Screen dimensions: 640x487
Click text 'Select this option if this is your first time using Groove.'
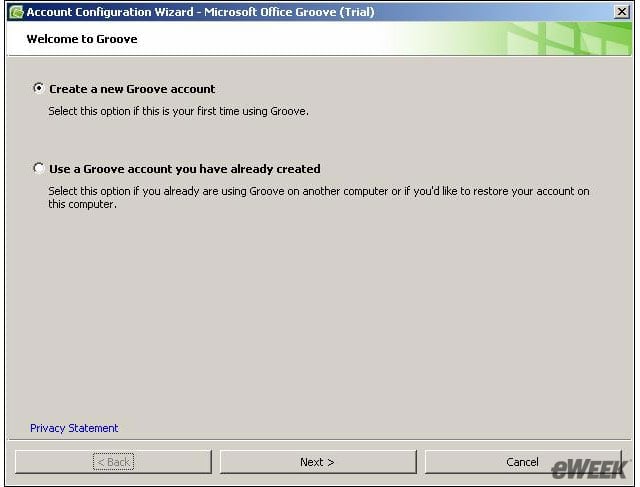pos(178,111)
